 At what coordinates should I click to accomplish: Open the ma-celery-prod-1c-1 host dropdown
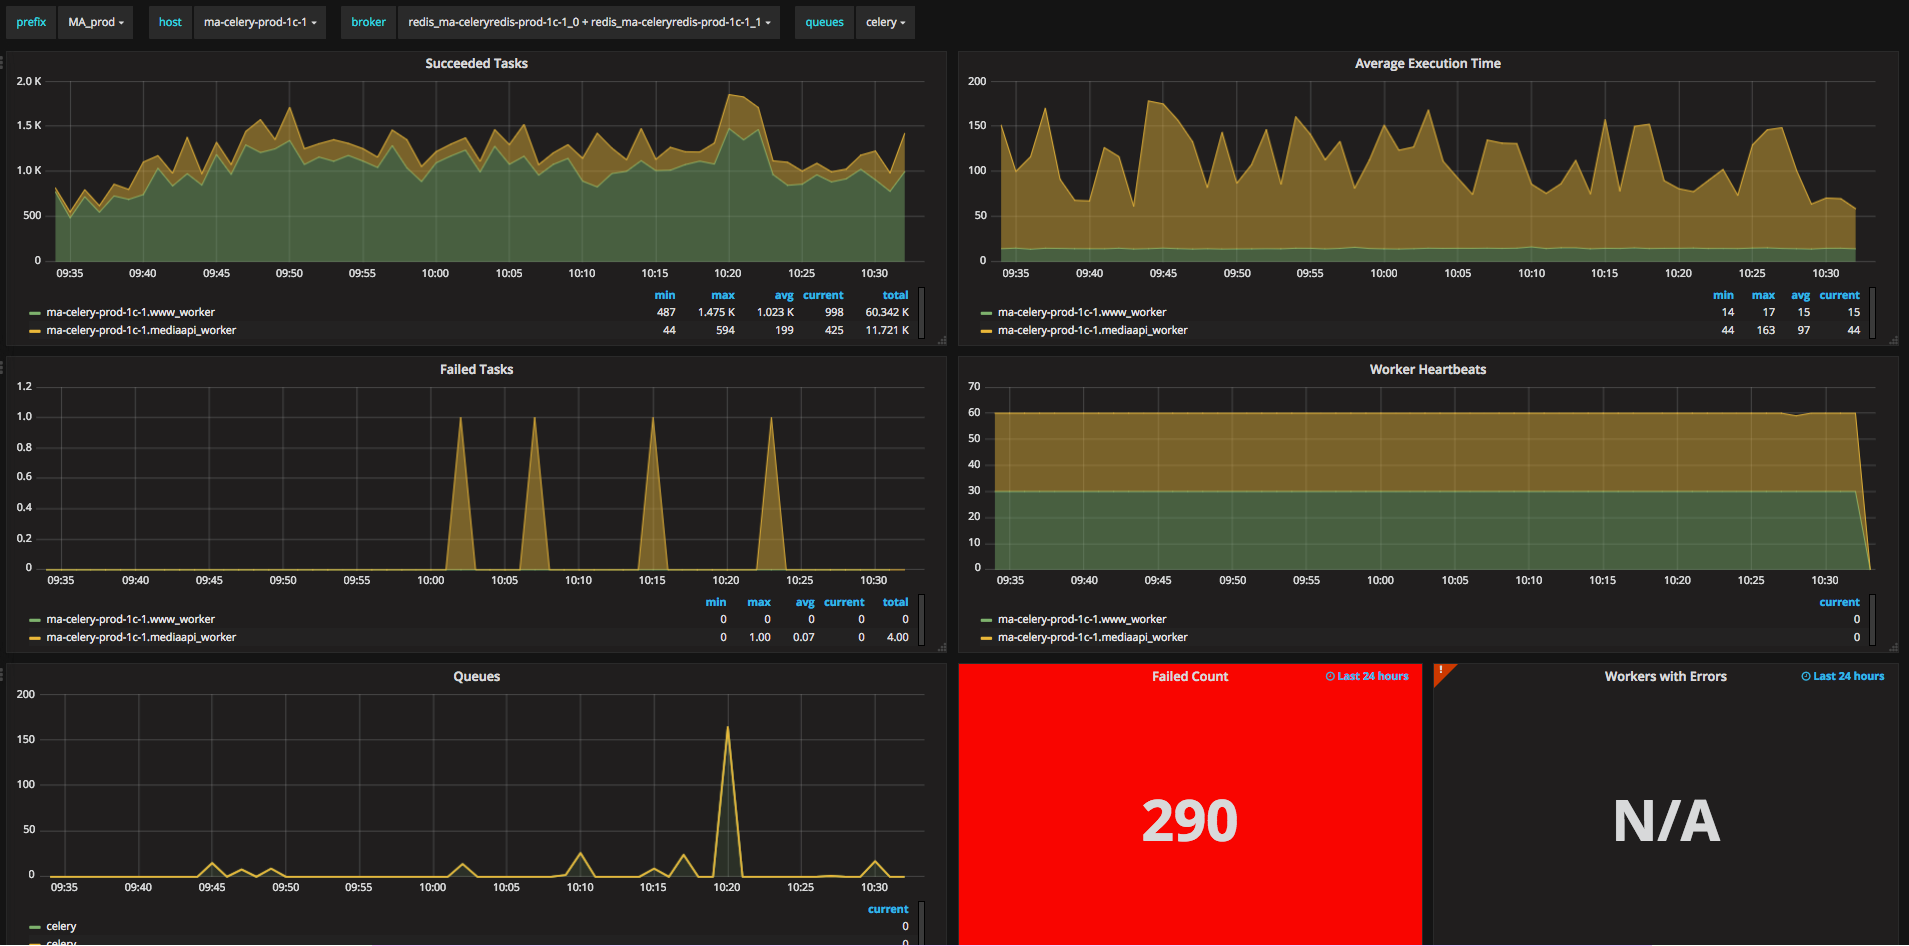[259, 21]
